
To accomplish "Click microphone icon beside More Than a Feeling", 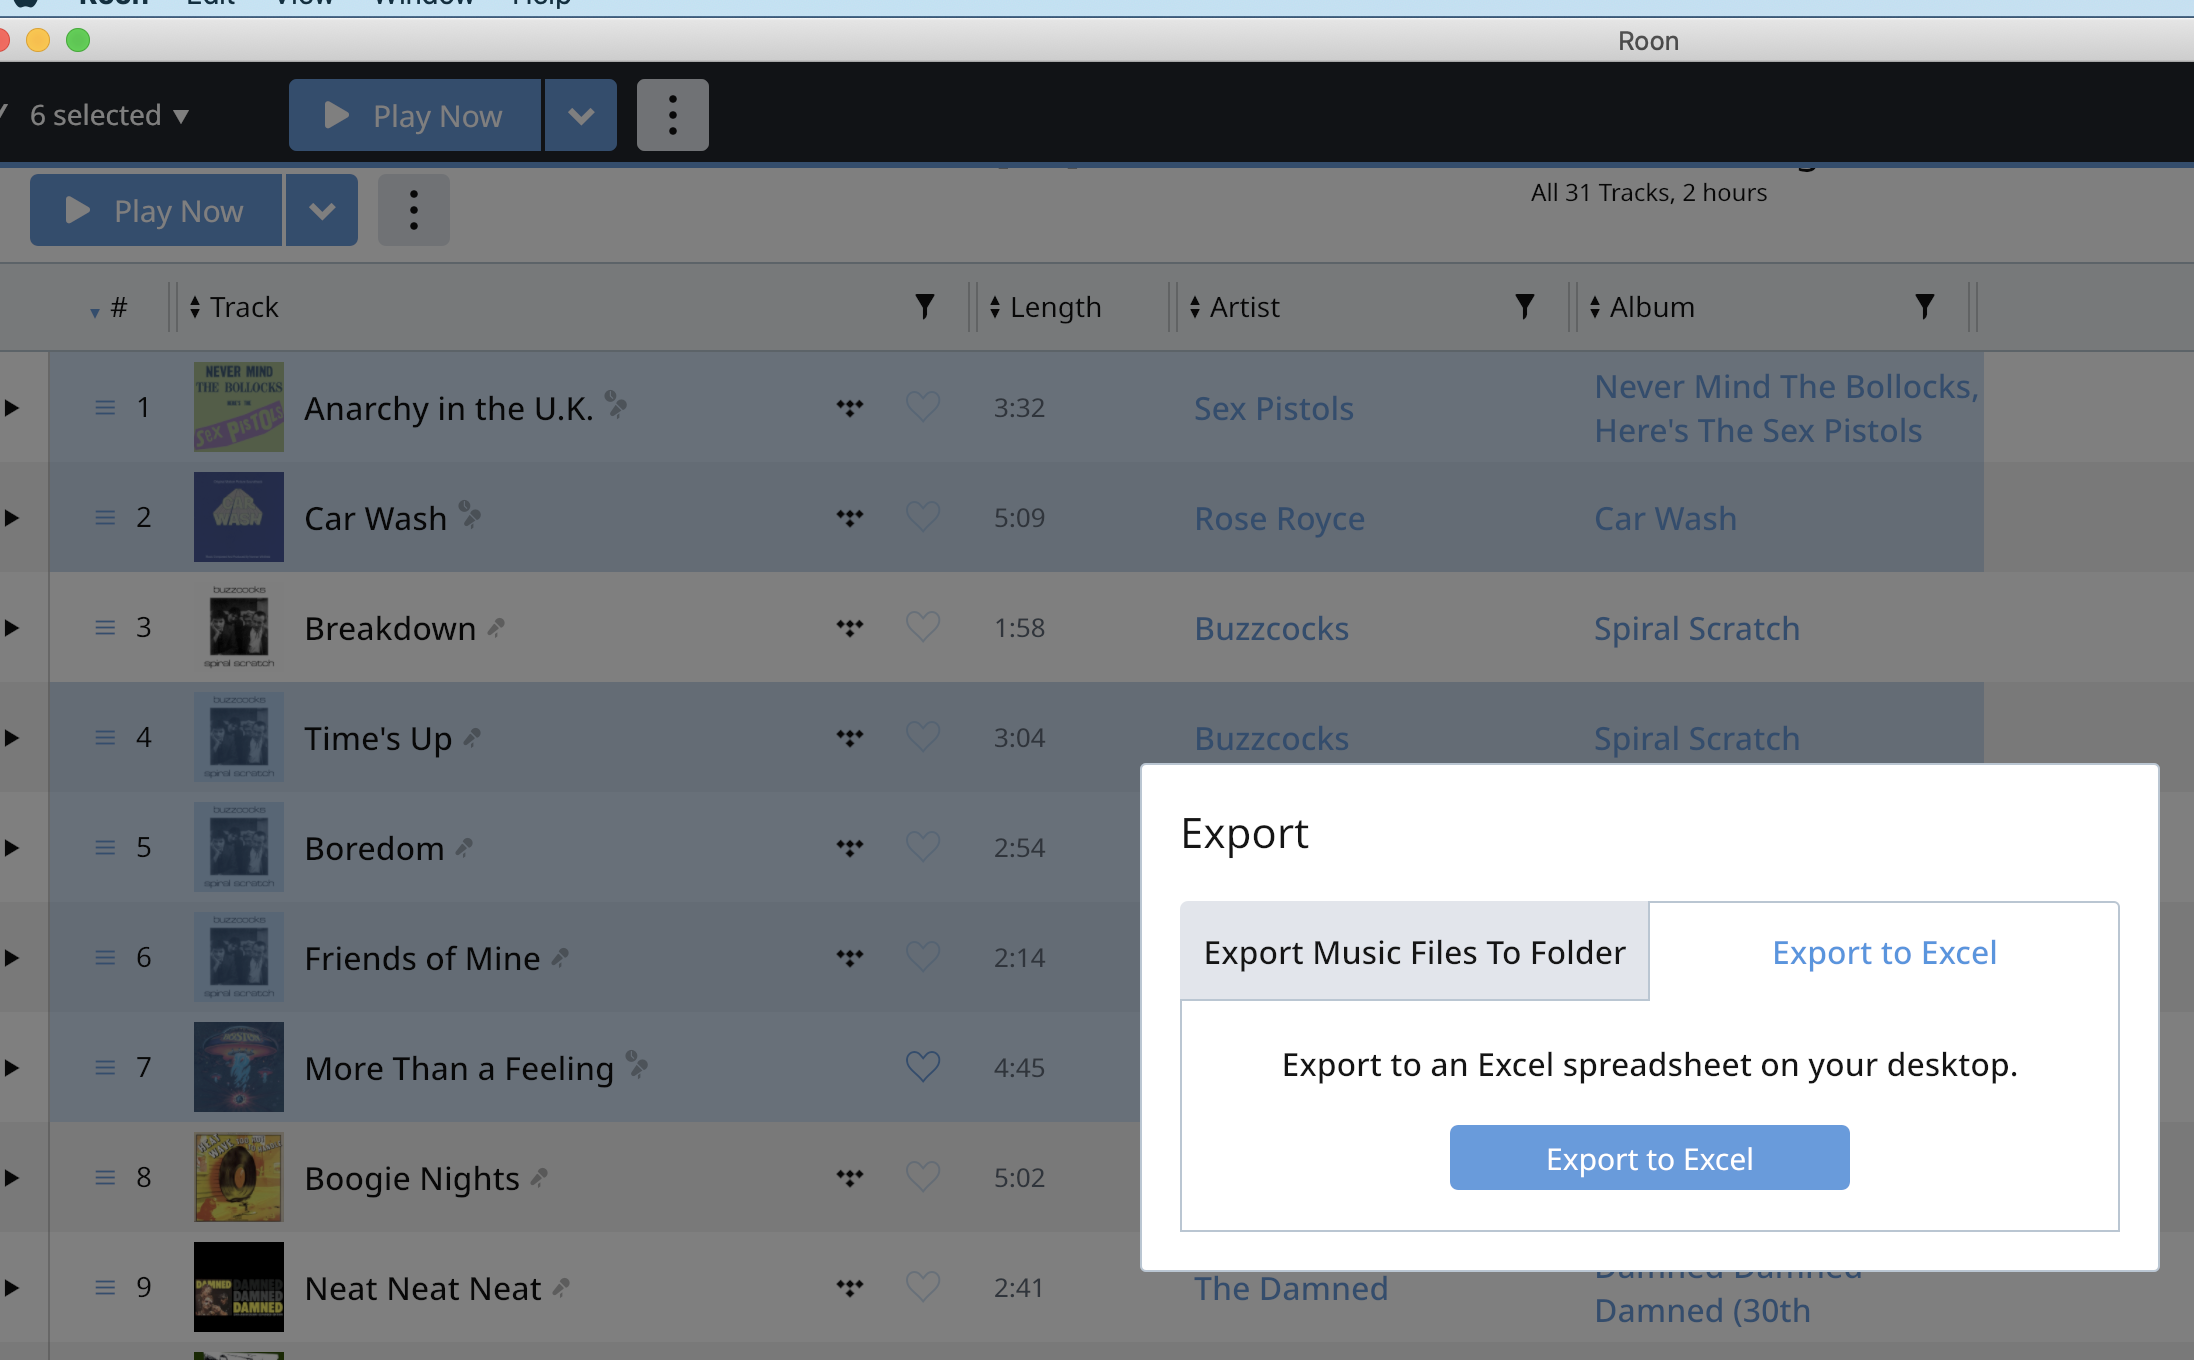I will tap(637, 1064).
